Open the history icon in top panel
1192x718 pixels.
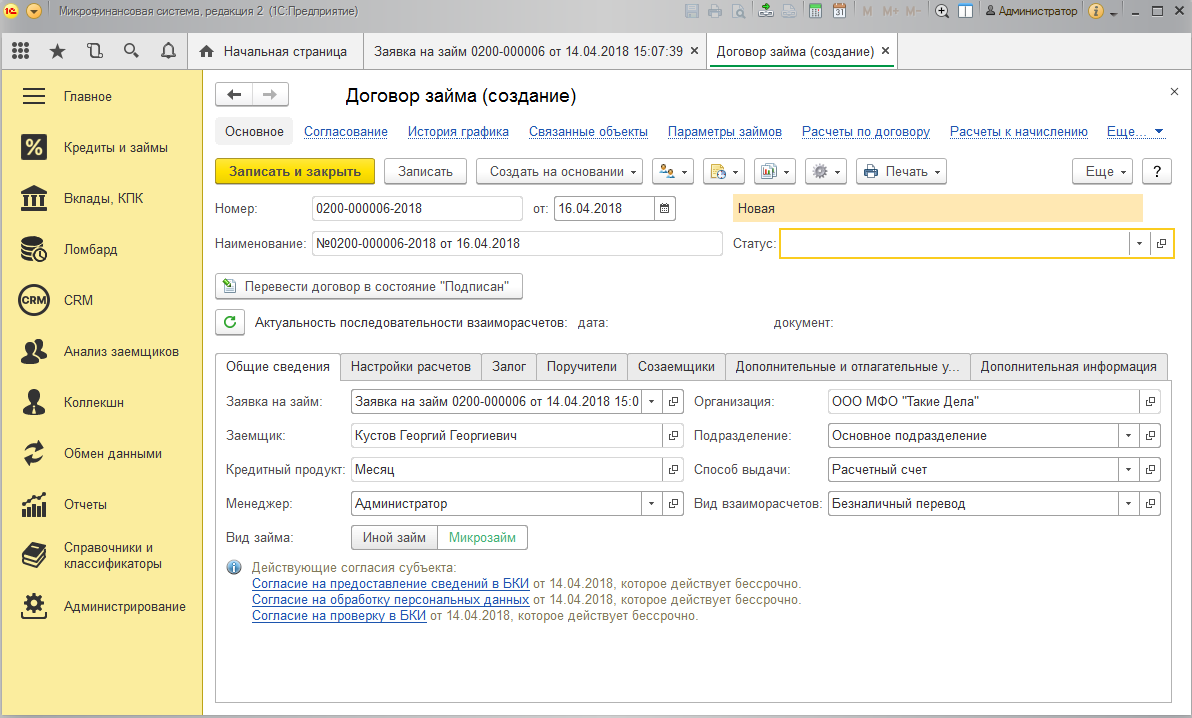coord(94,51)
